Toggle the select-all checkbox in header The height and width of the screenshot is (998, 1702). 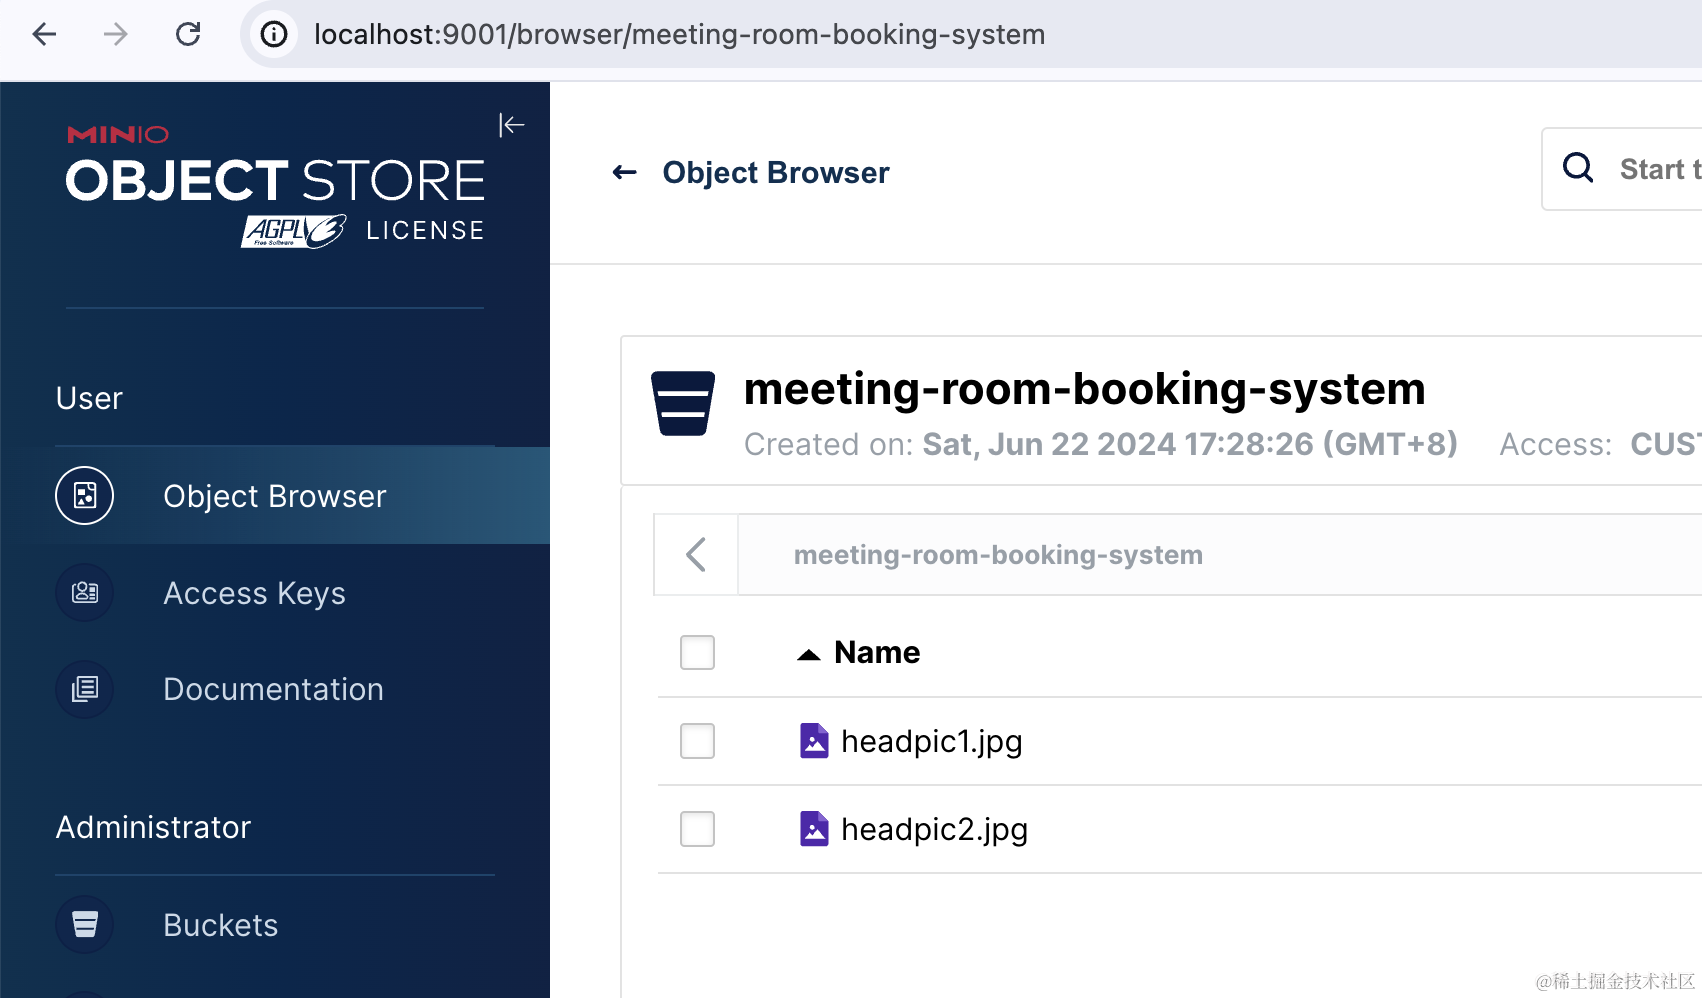(697, 653)
